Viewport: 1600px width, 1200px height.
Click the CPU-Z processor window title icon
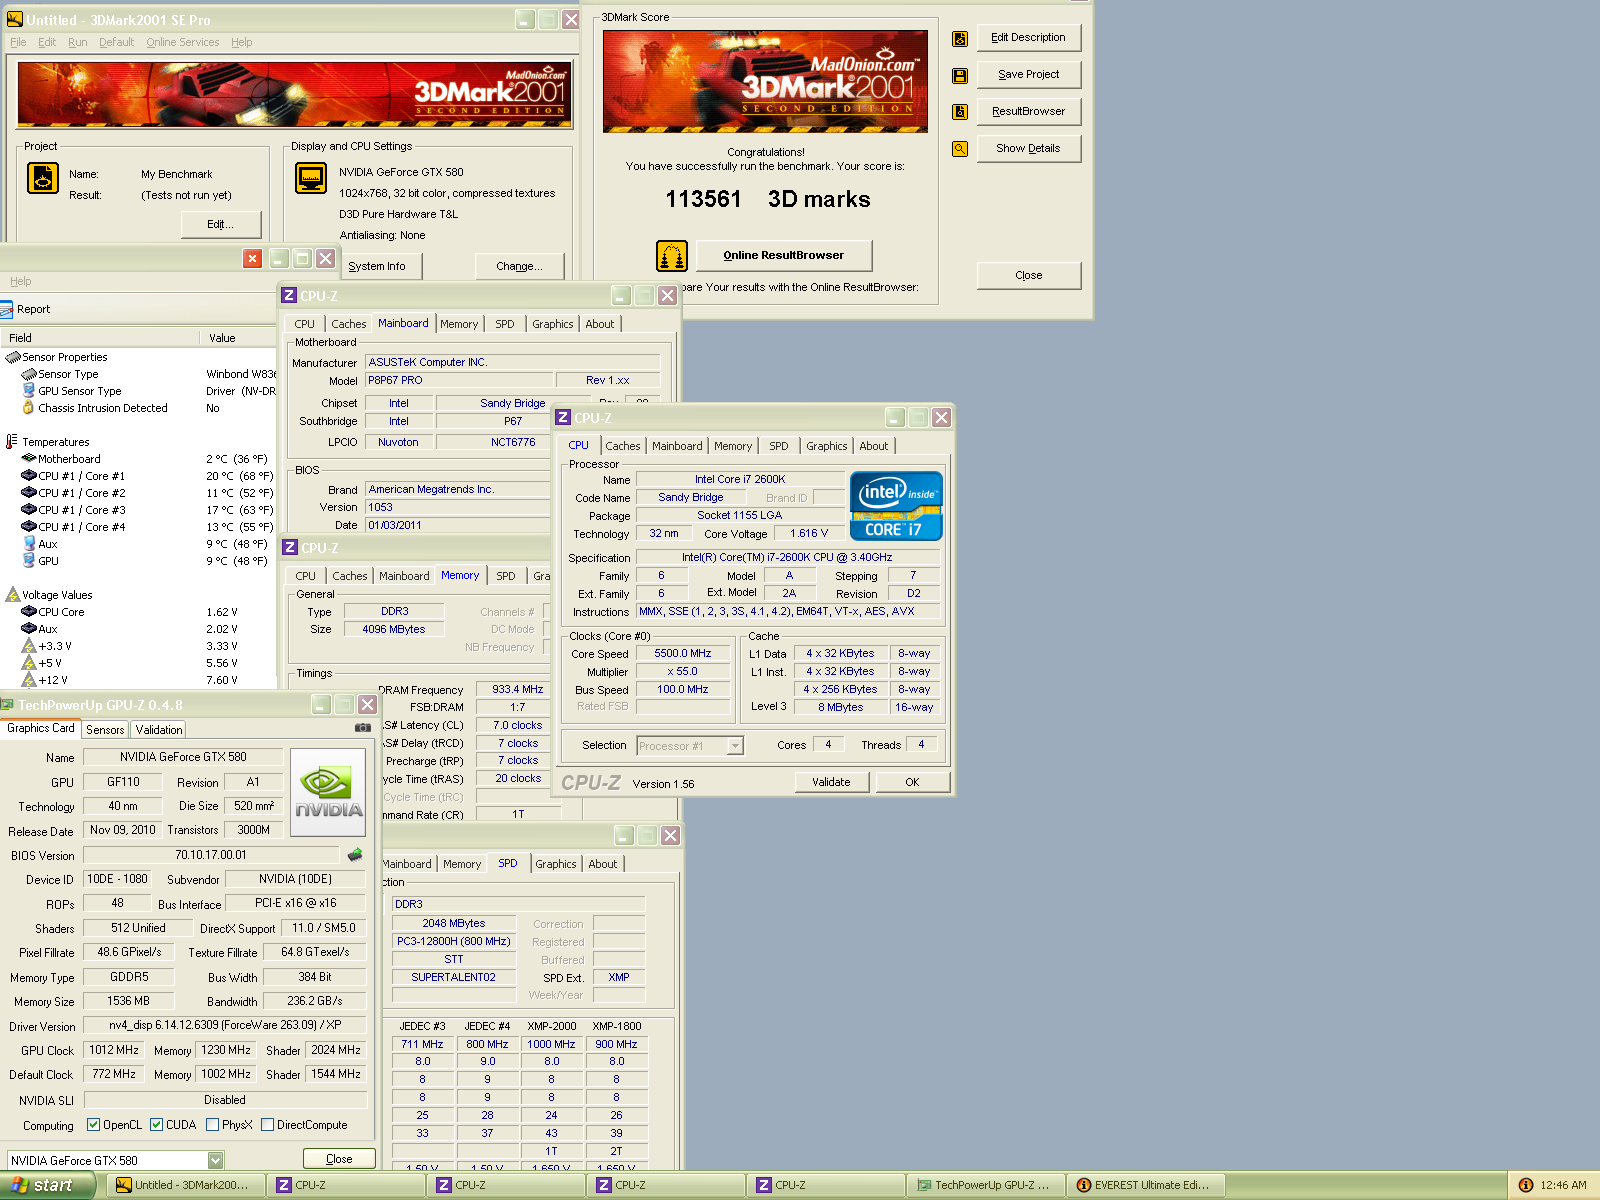click(x=563, y=418)
